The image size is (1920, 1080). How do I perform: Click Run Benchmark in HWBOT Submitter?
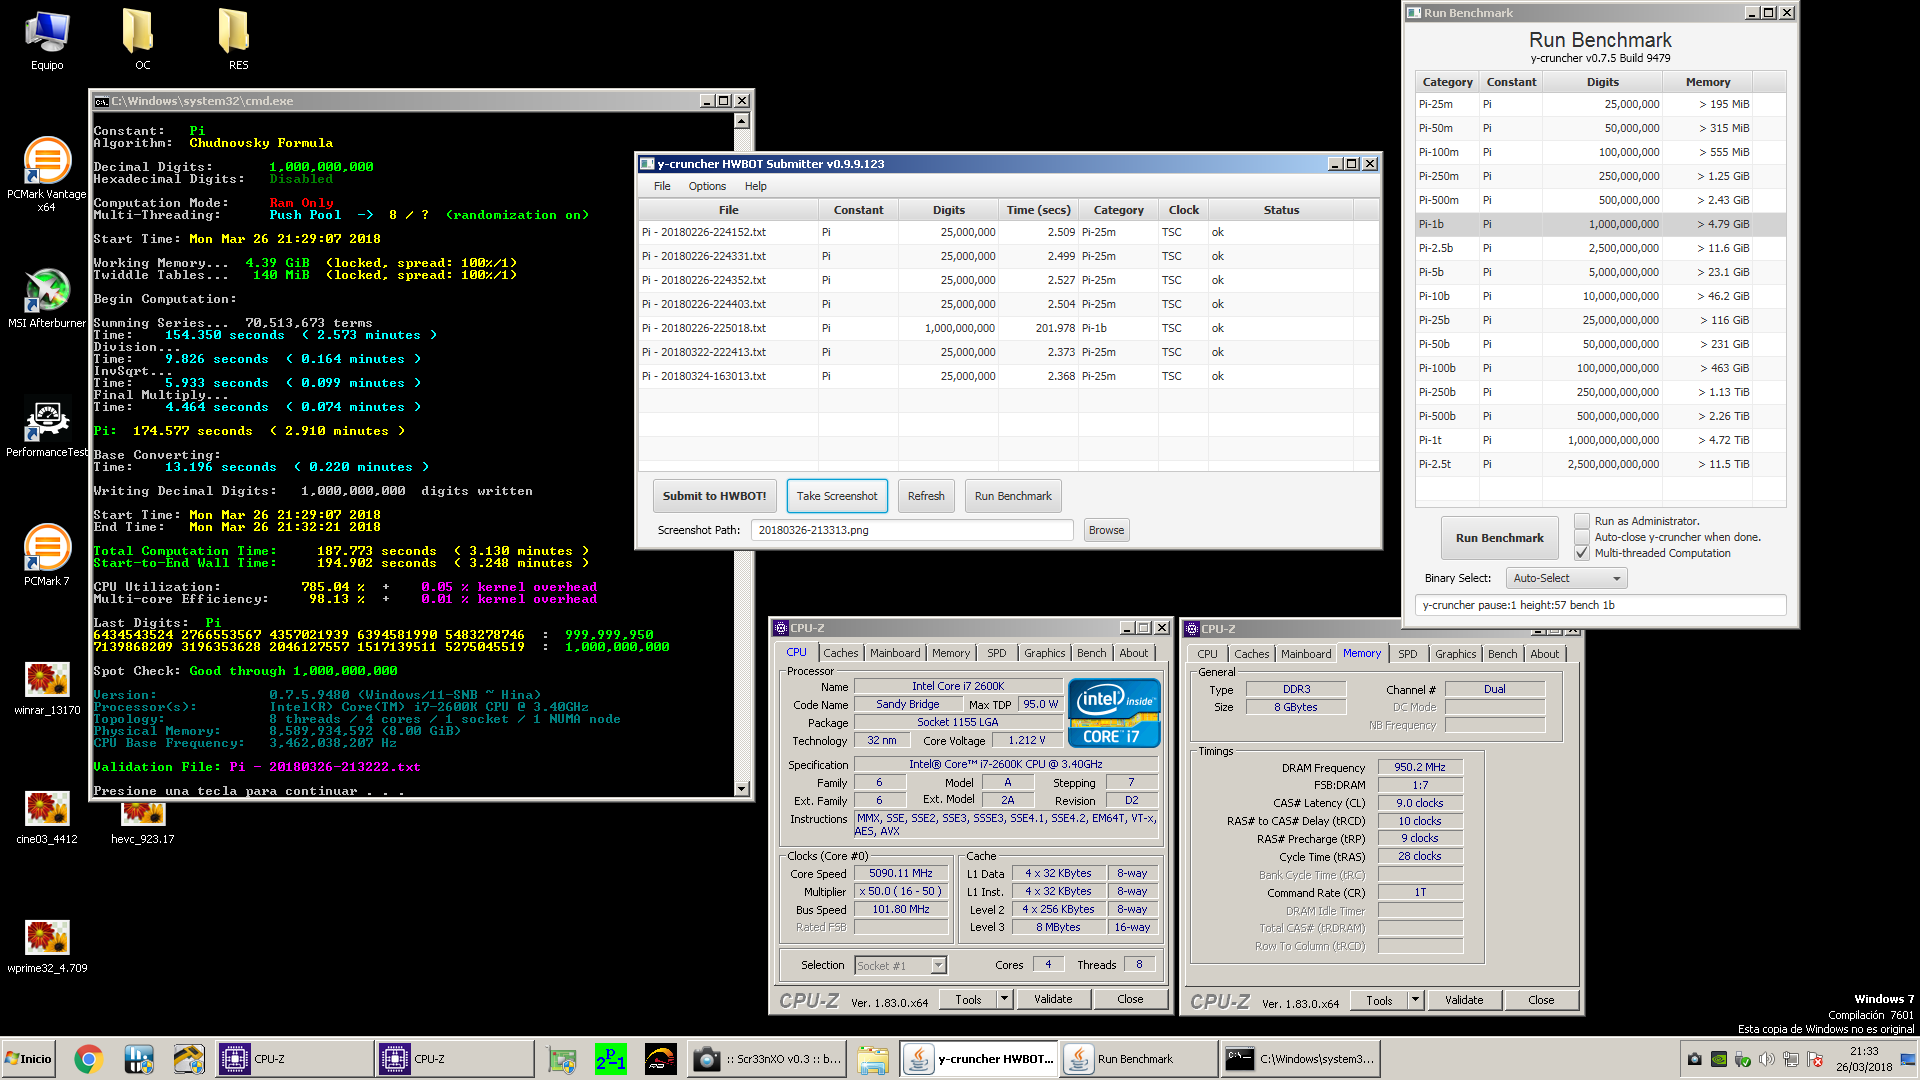(x=1013, y=496)
